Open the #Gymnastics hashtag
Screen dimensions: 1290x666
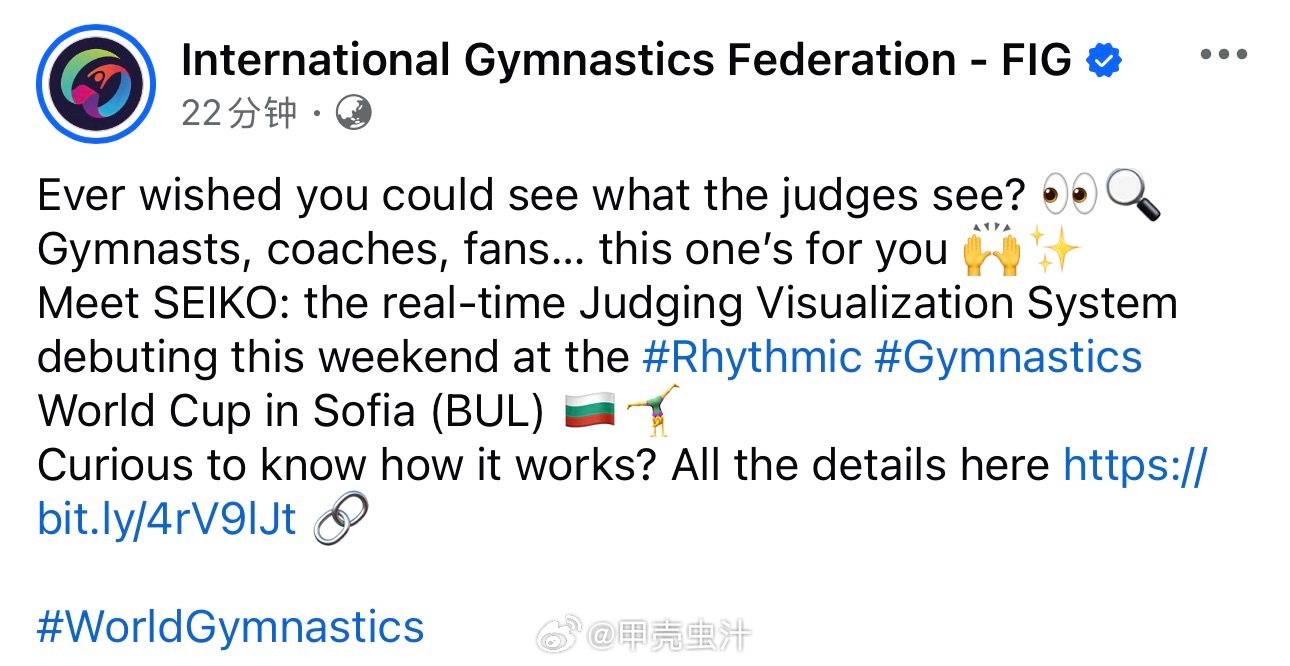(1010, 356)
